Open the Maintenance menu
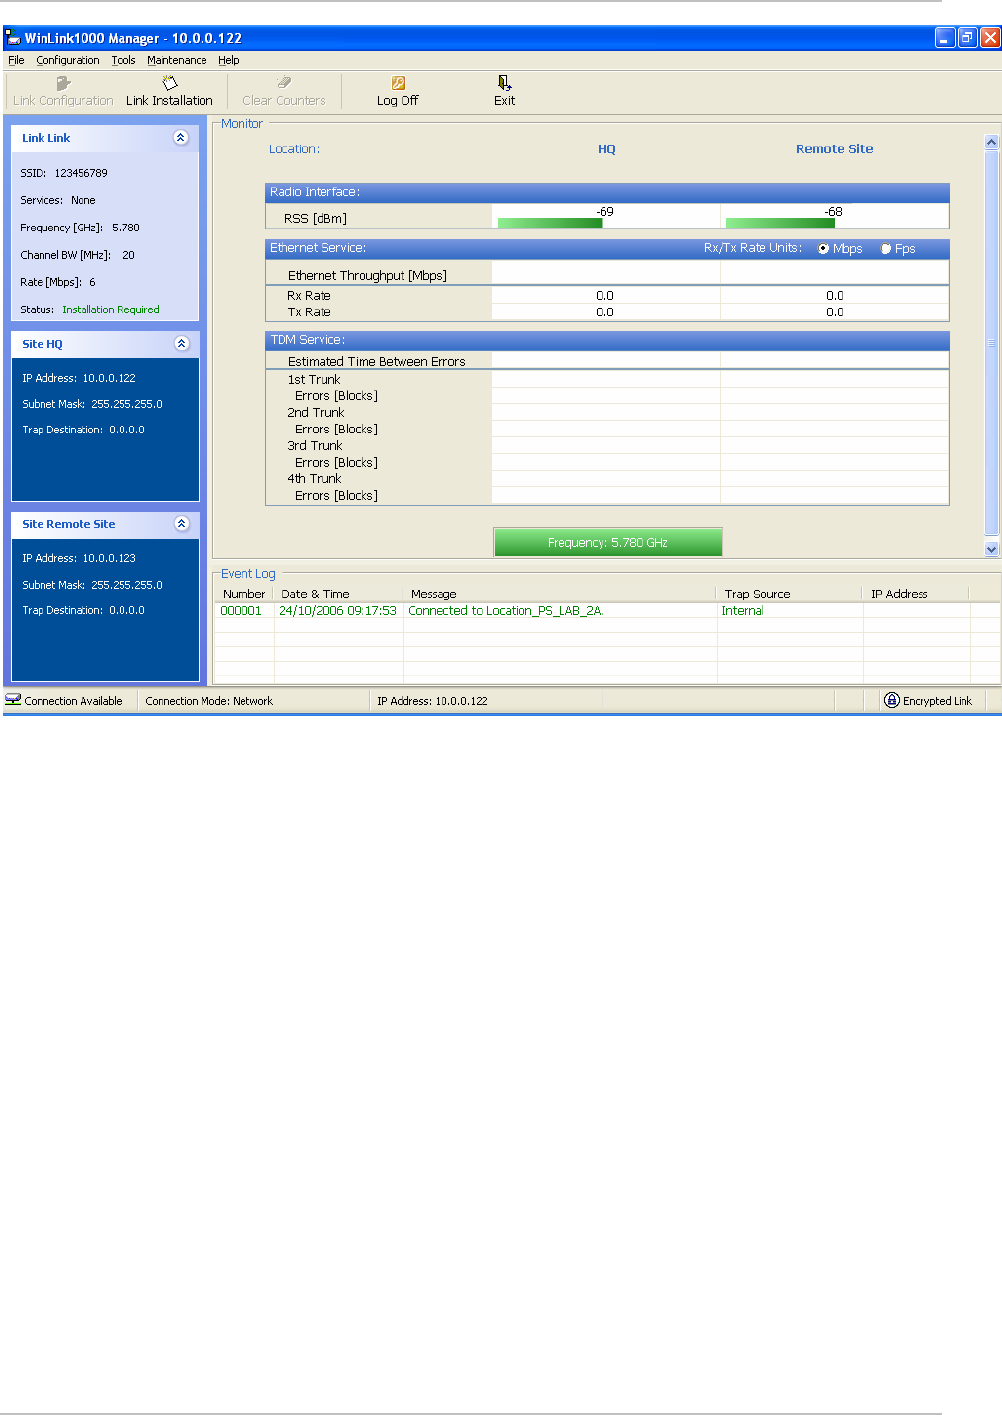Viewport: 1002px width, 1415px height. tap(177, 60)
